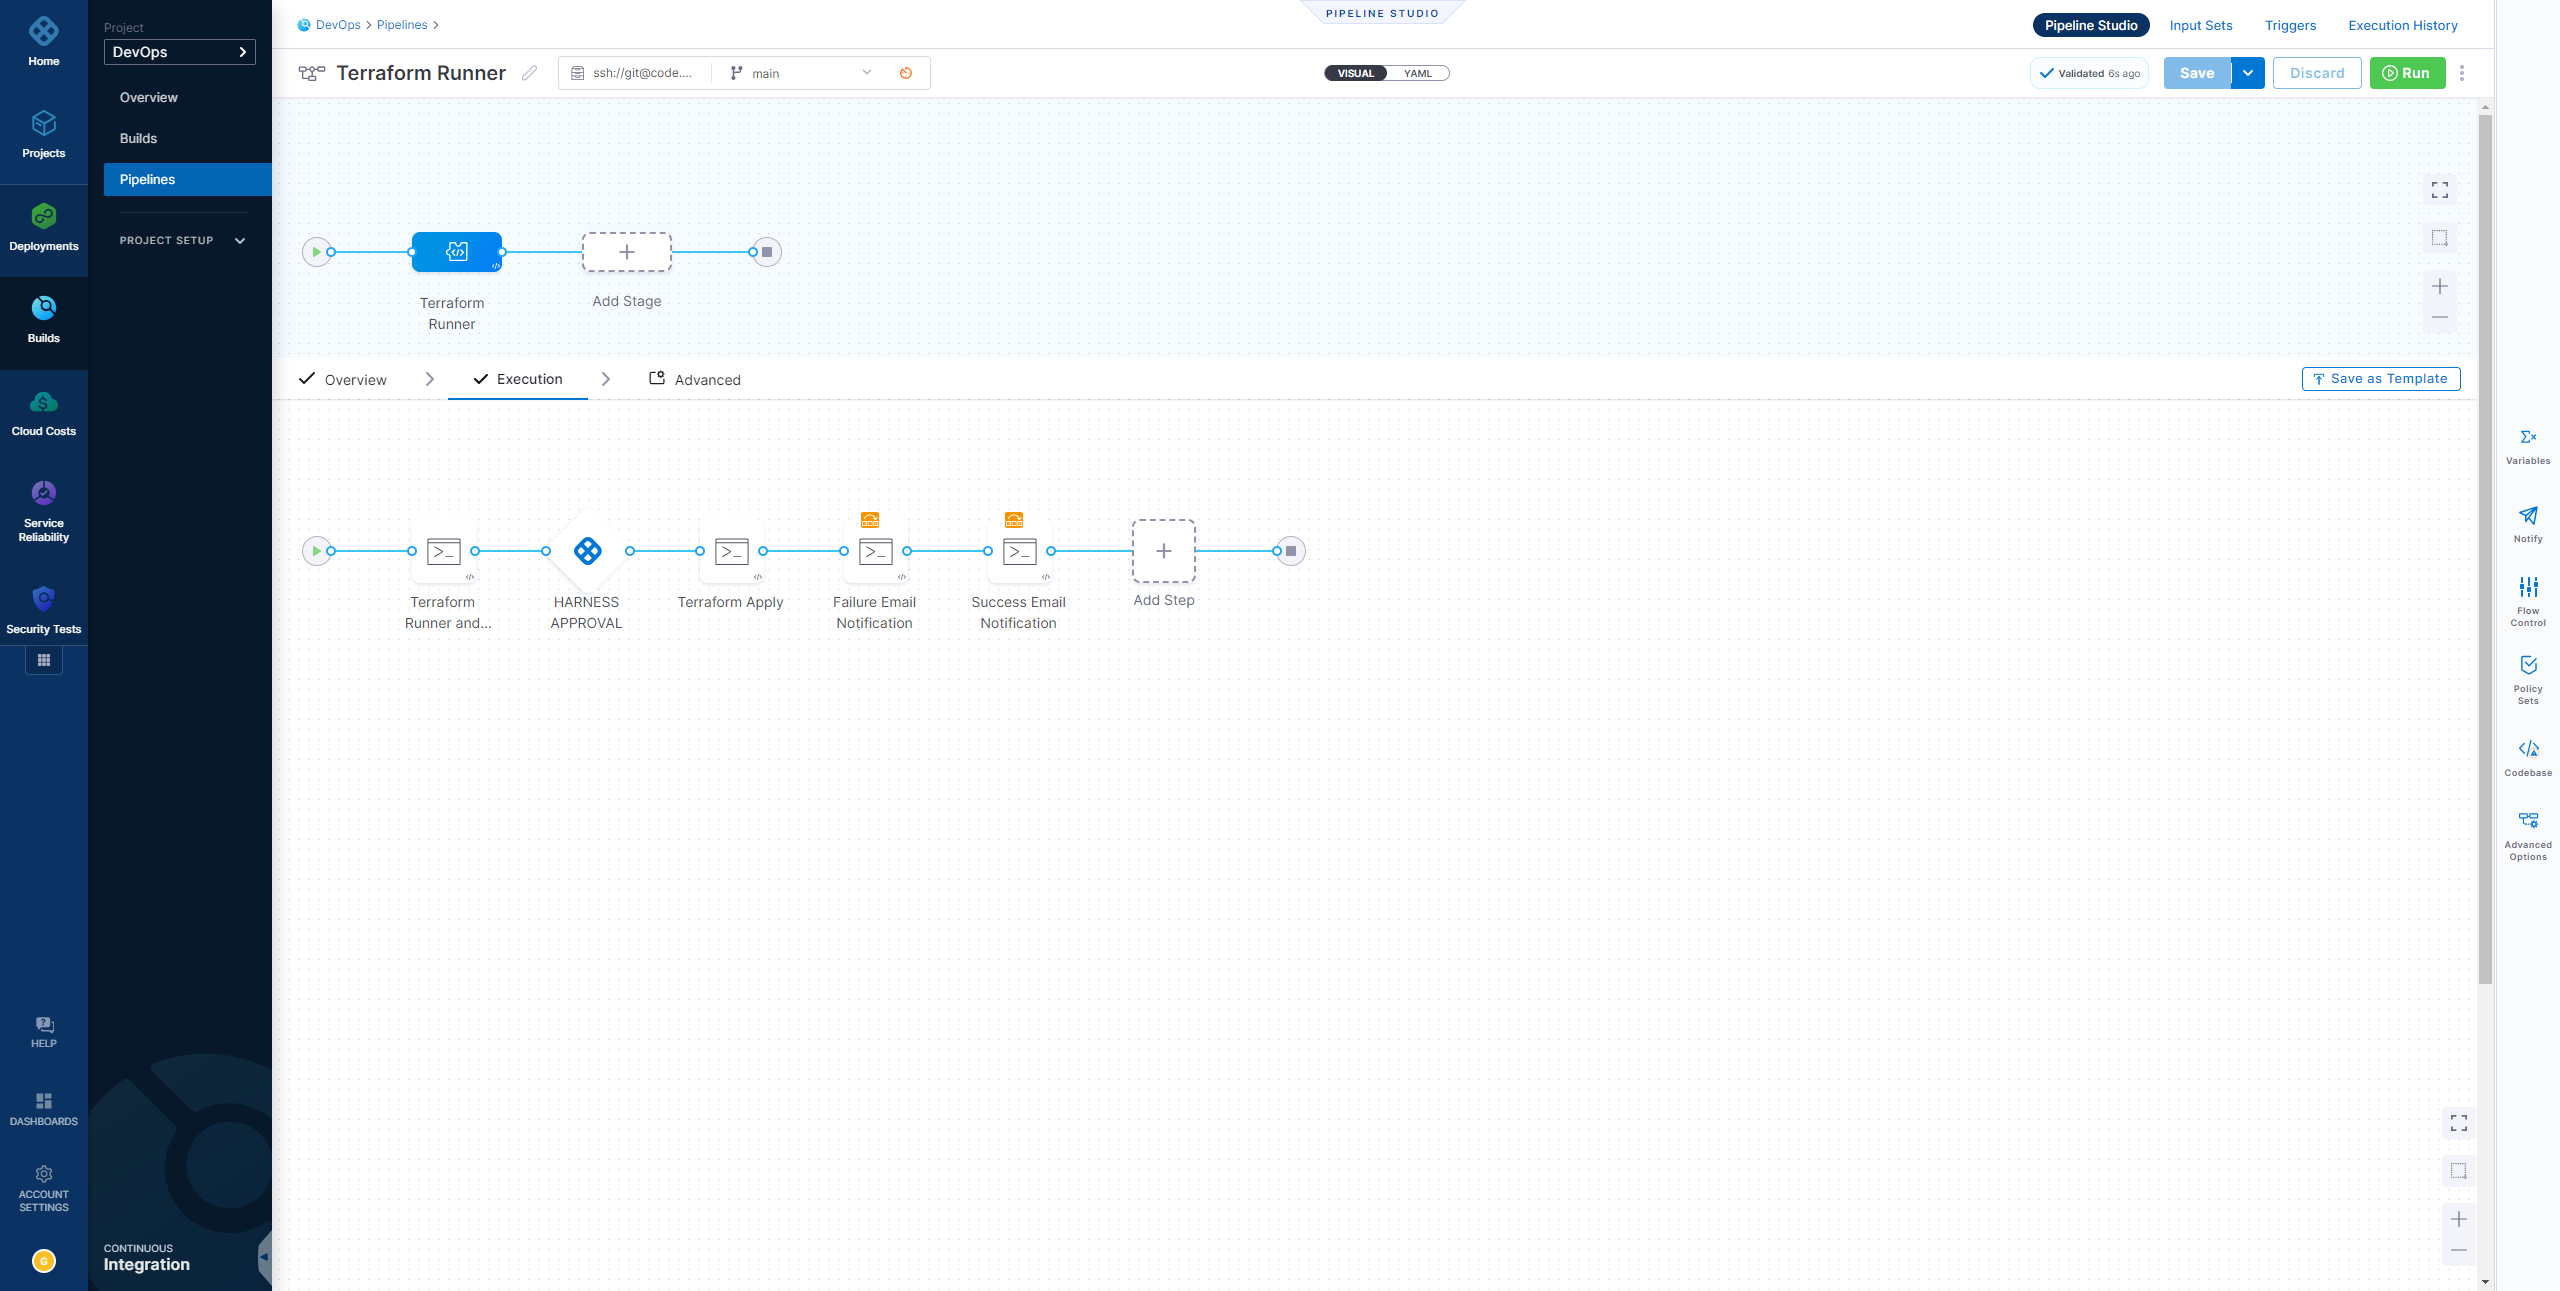Zoom out on the stage canvas

click(2440, 317)
